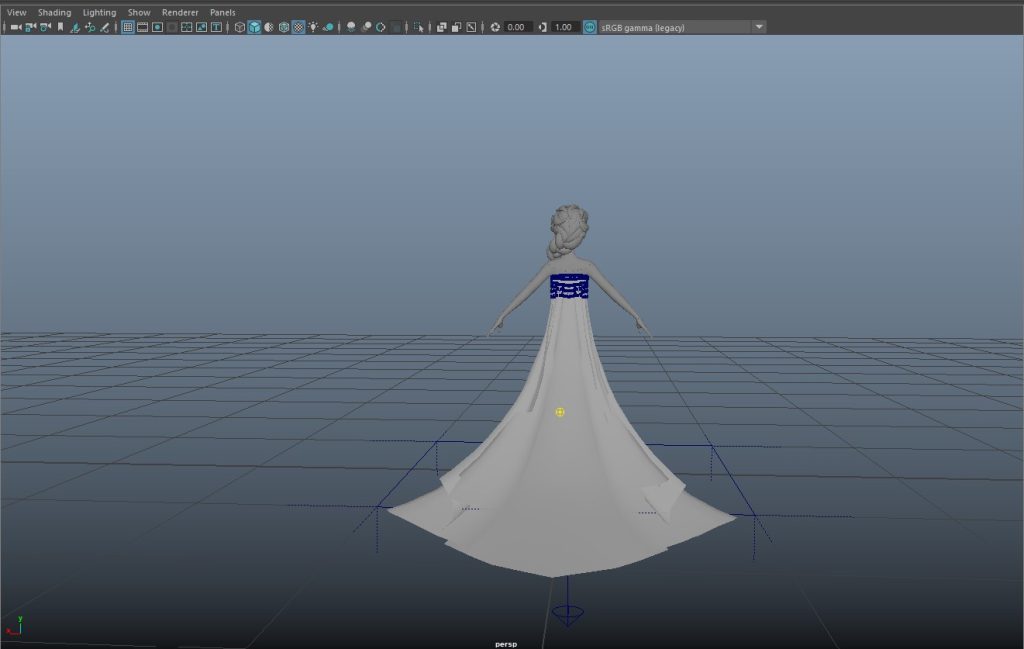
Task: Open the sRGB gamma (legacy) dropdown
Action: pyautogui.click(x=682, y=27)
